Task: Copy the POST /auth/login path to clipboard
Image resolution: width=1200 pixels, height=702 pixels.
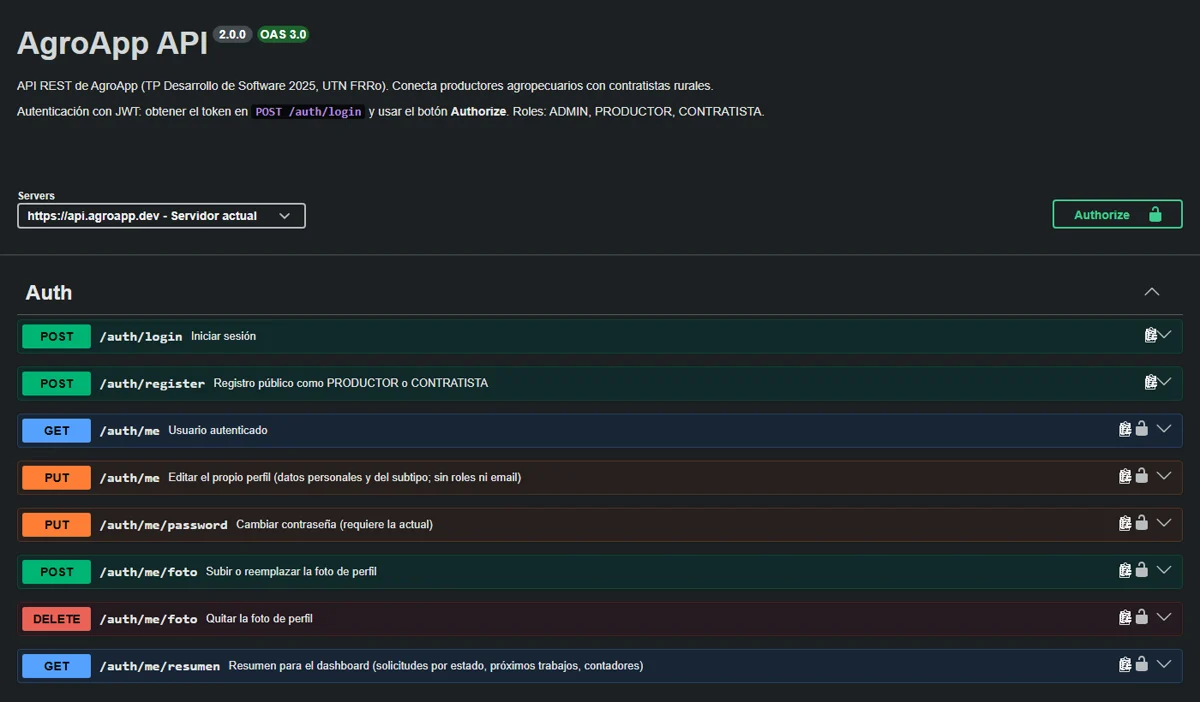Action: coord(1151,336)
